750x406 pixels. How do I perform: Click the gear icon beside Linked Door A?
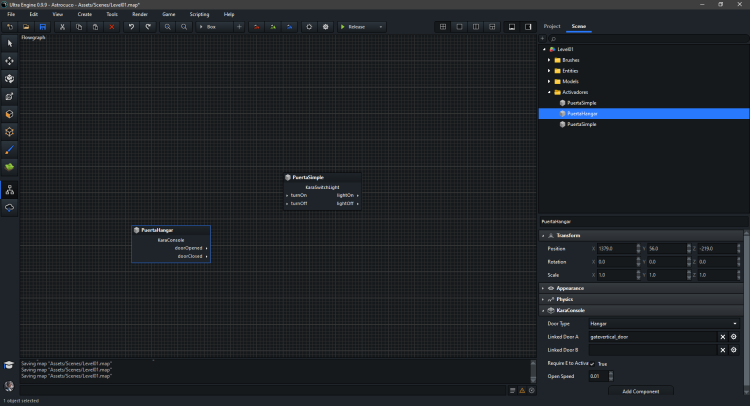(x=733, y=337)
